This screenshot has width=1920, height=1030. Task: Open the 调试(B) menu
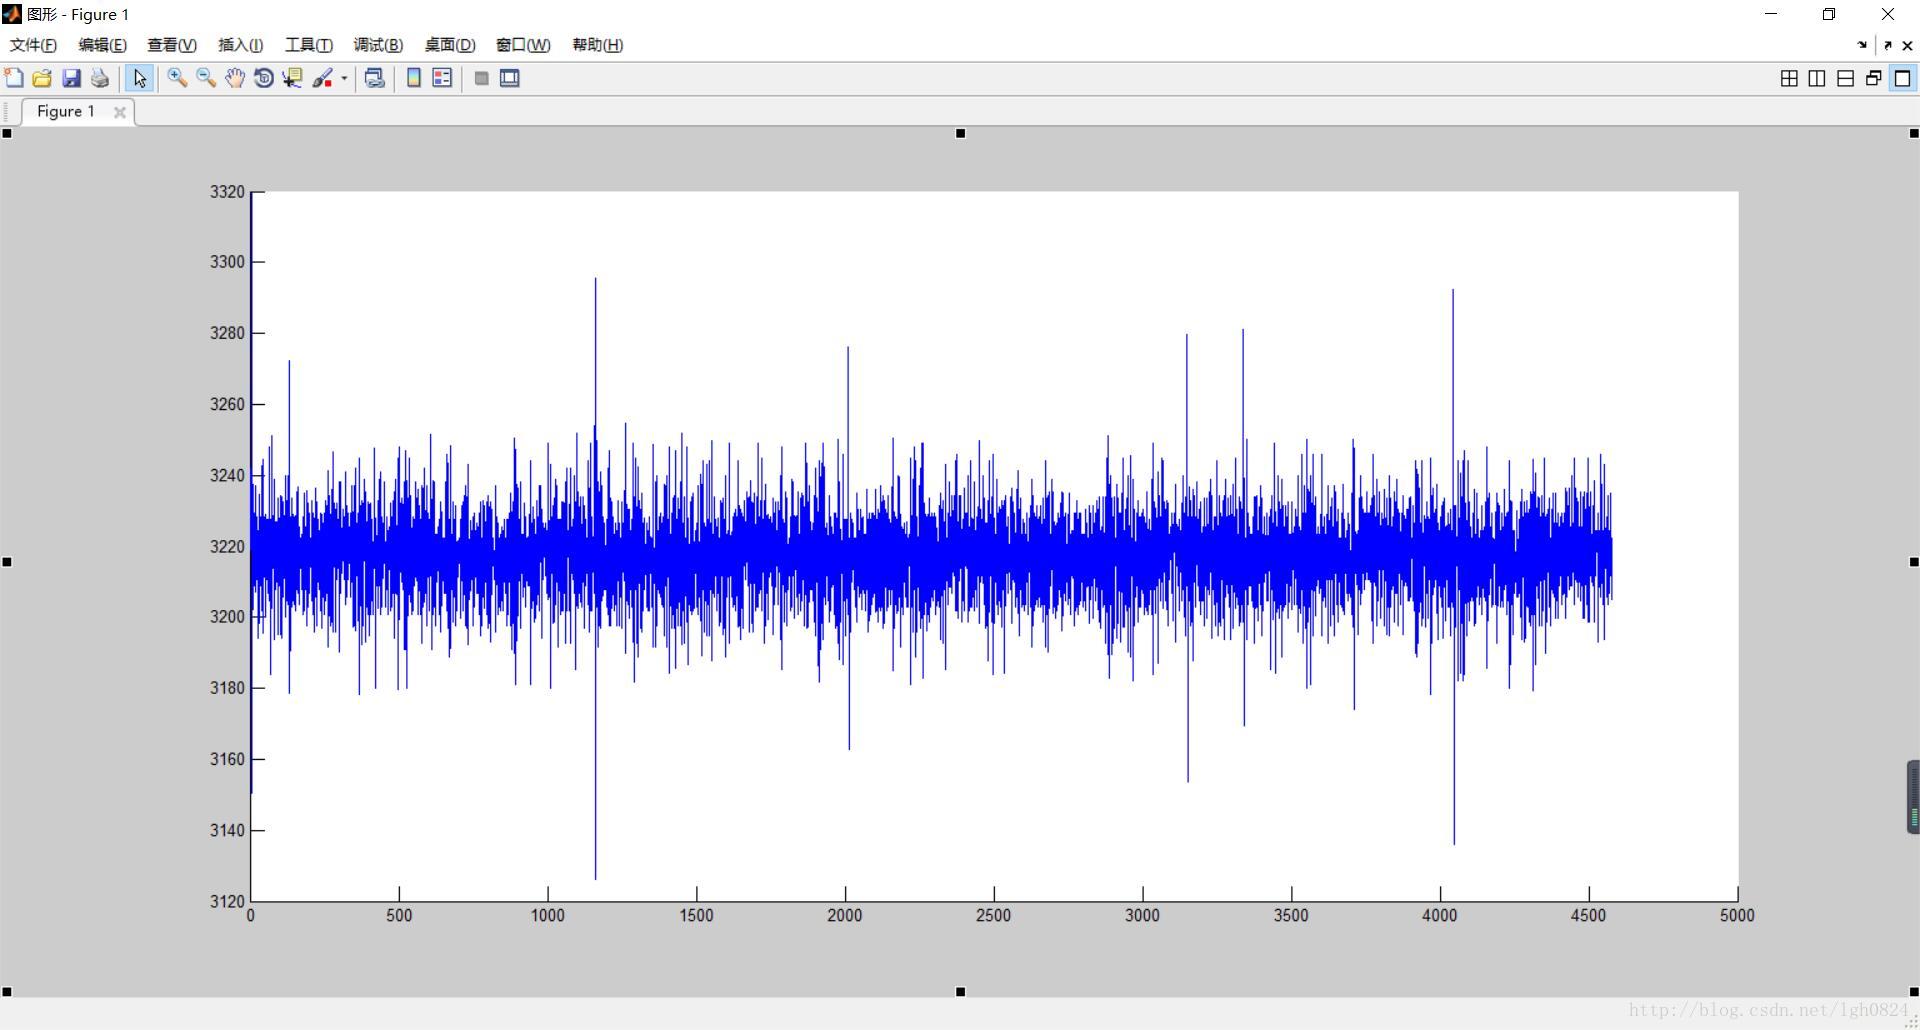coord(378,45)
